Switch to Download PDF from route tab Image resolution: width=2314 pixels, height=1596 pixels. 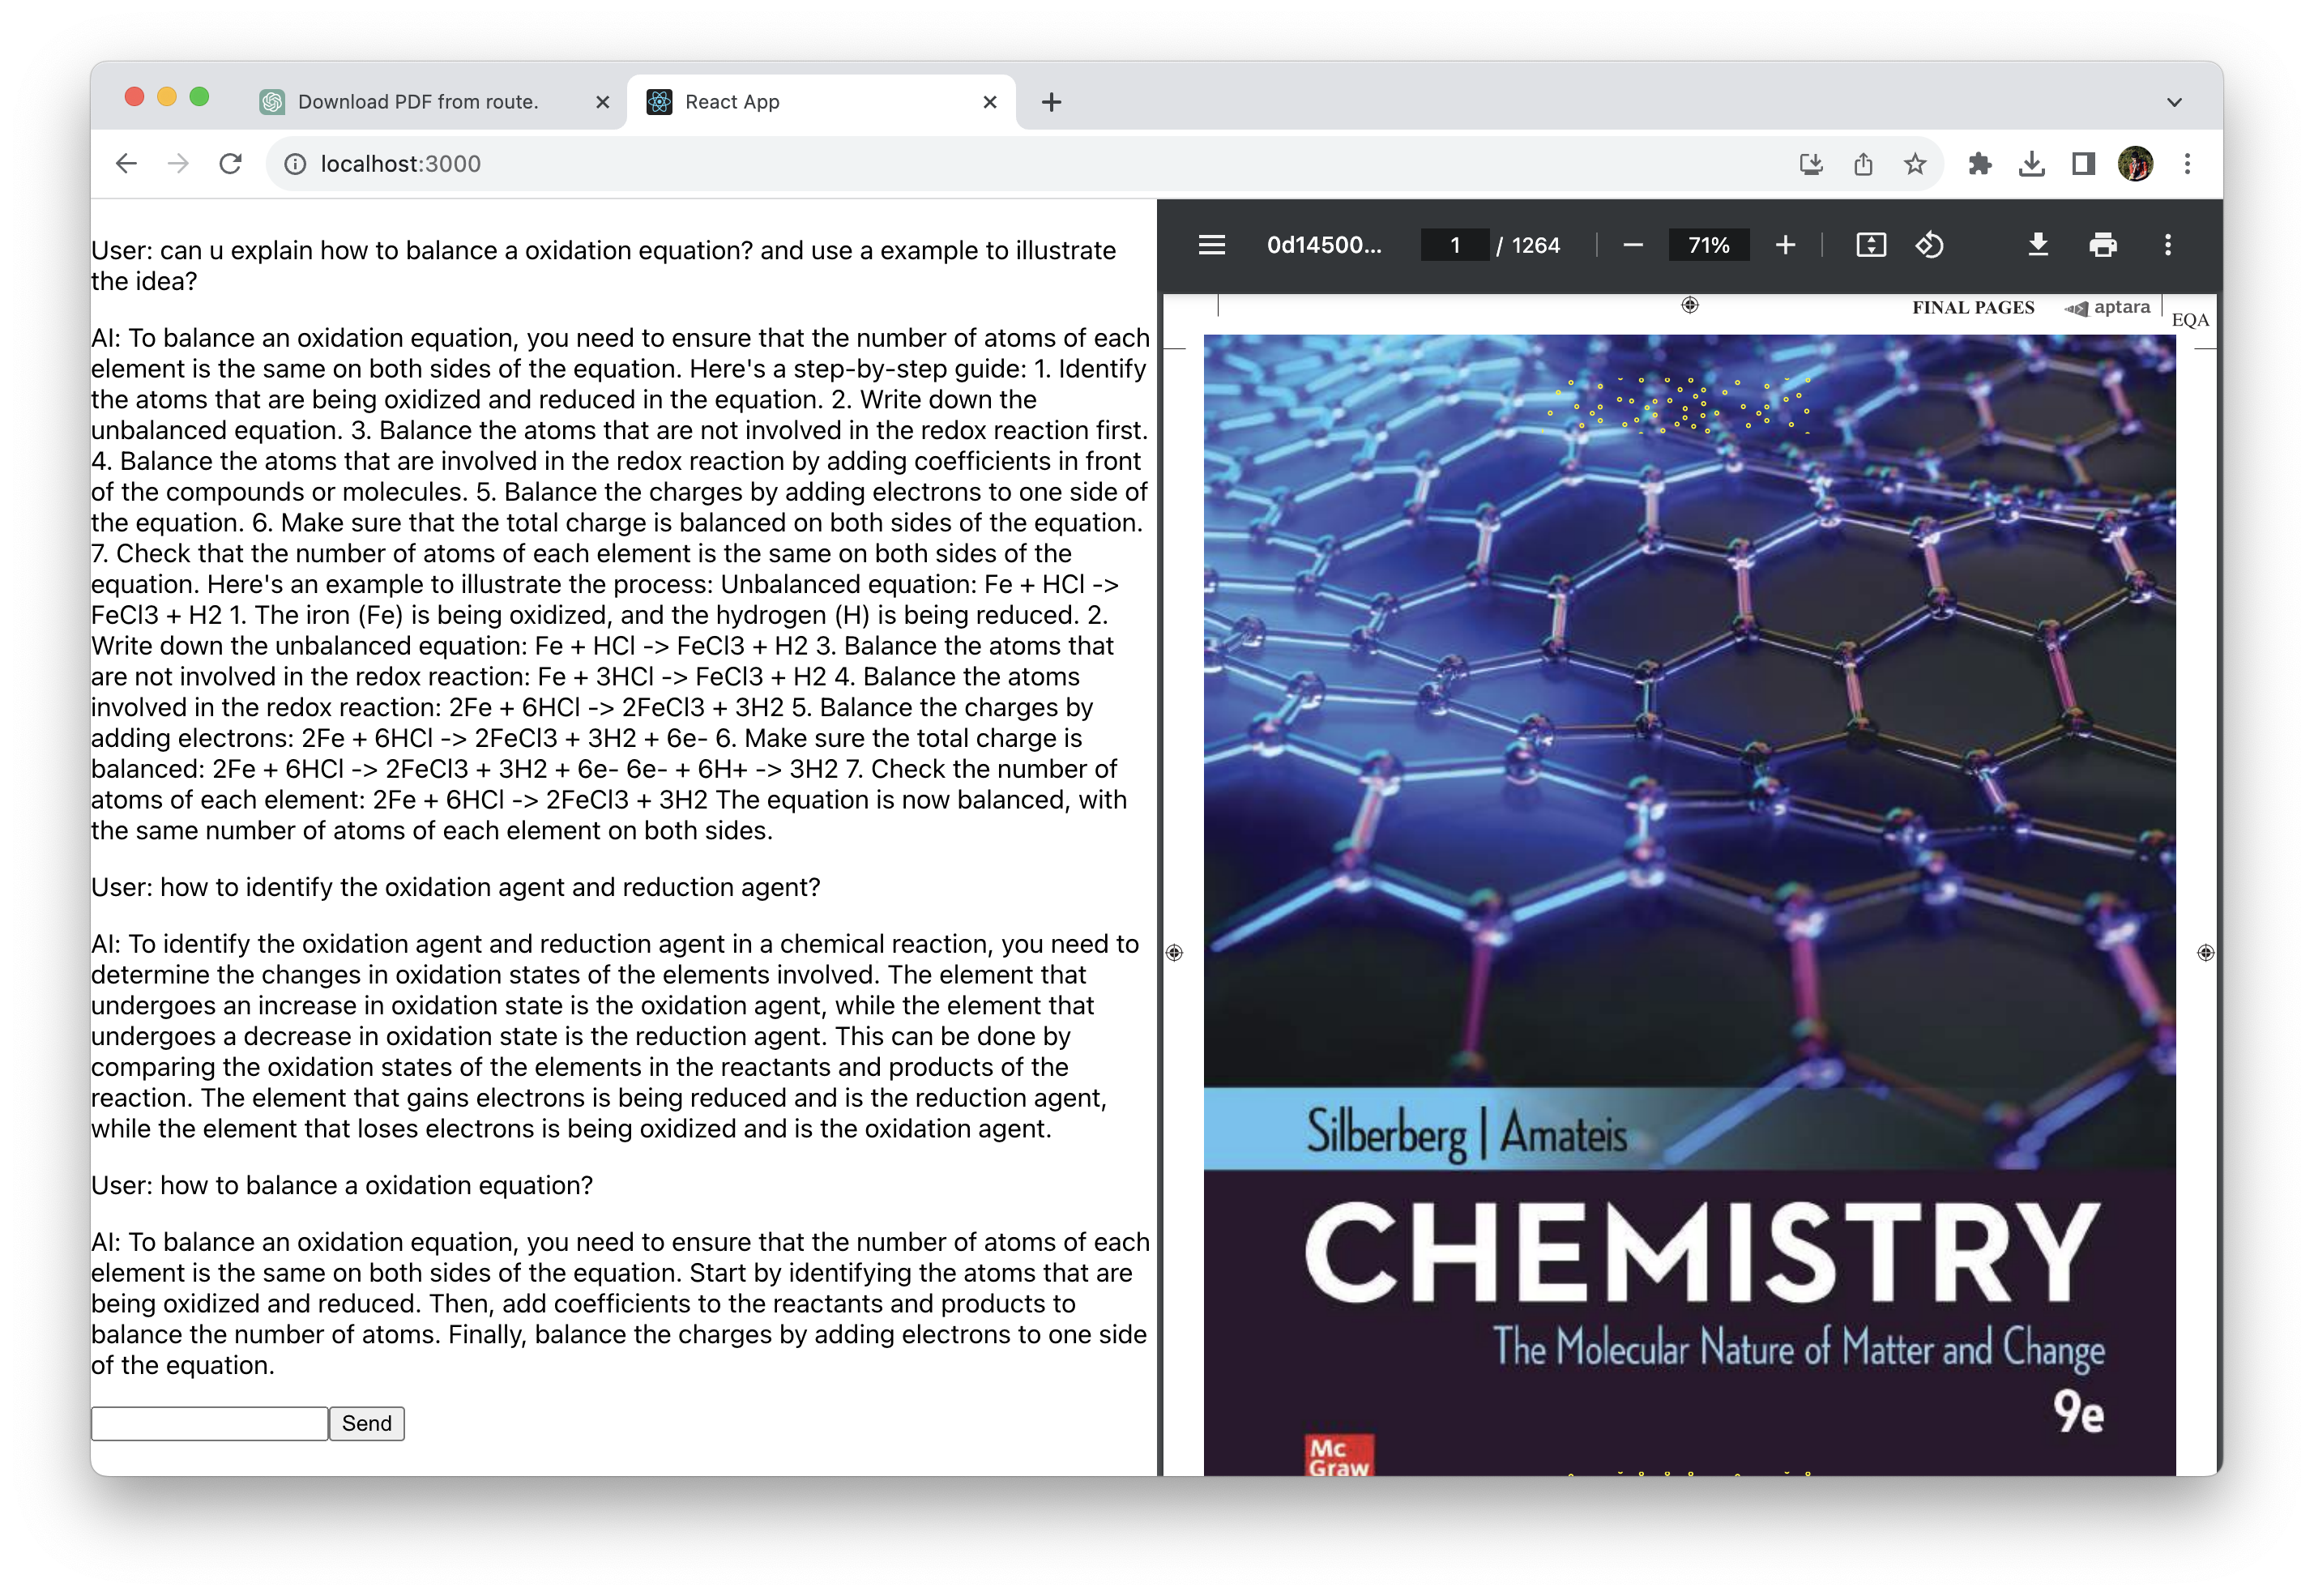[418, 102]
